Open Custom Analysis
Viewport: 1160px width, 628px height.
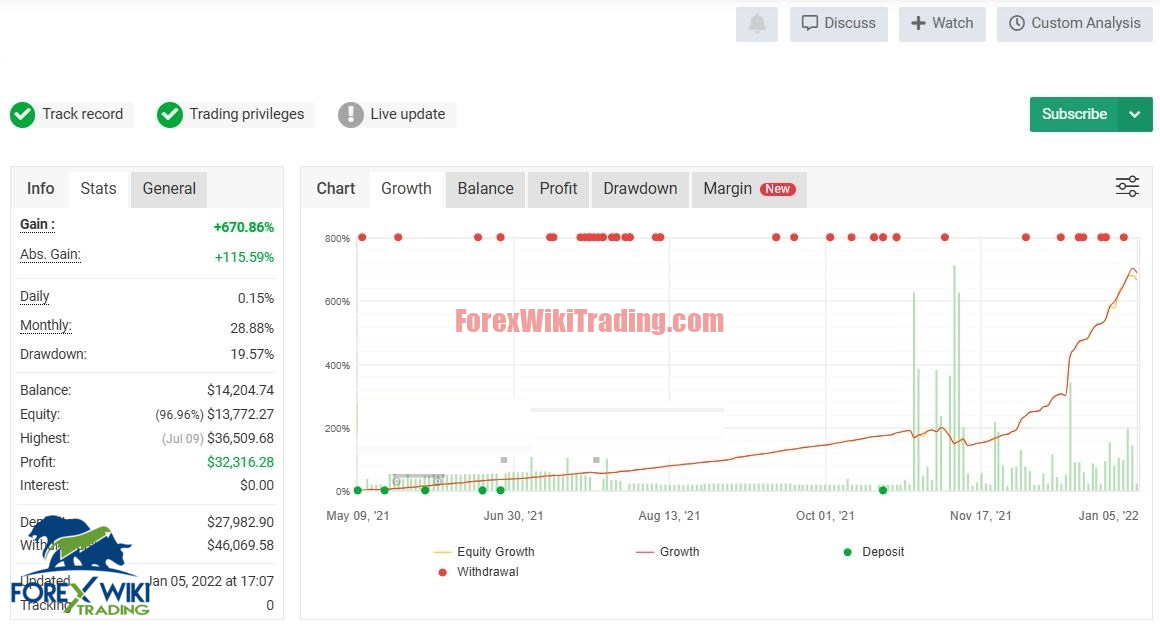tap(1074, 24)
